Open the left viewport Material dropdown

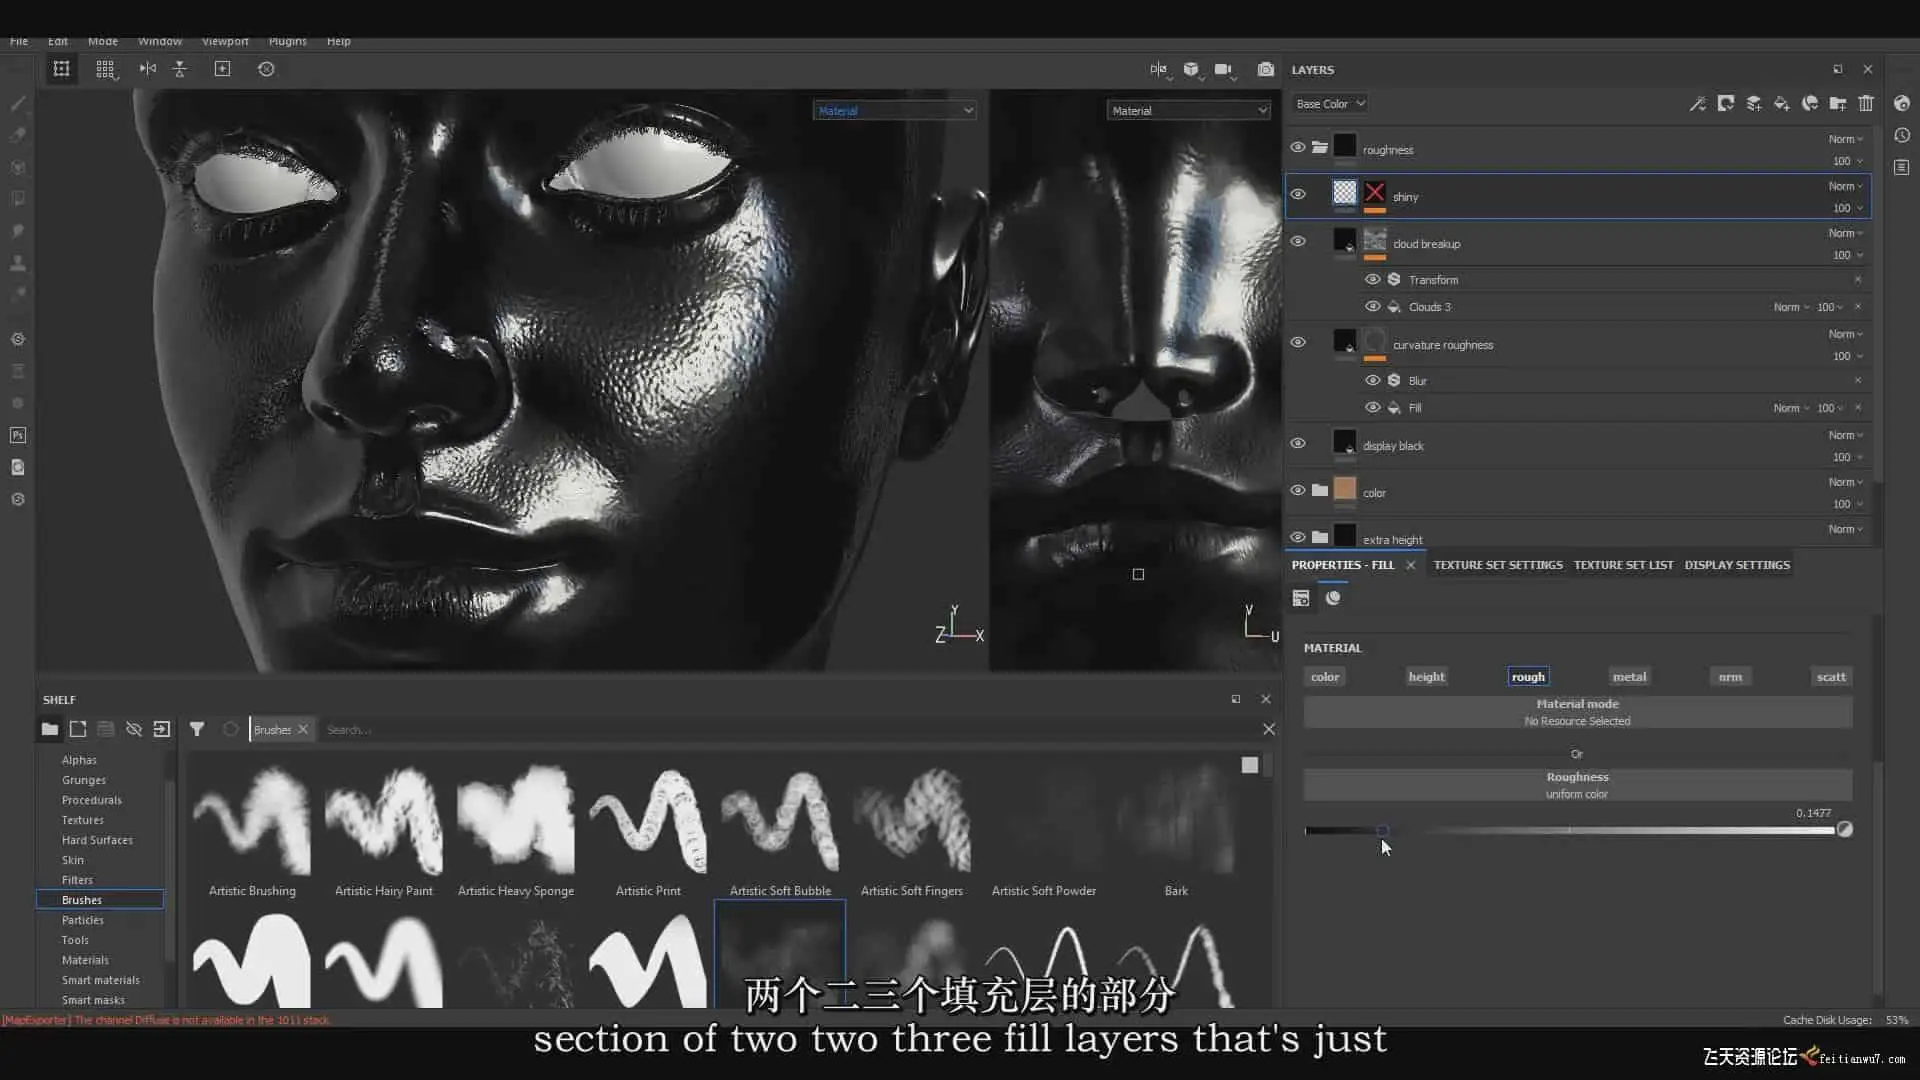pos(894,111)
